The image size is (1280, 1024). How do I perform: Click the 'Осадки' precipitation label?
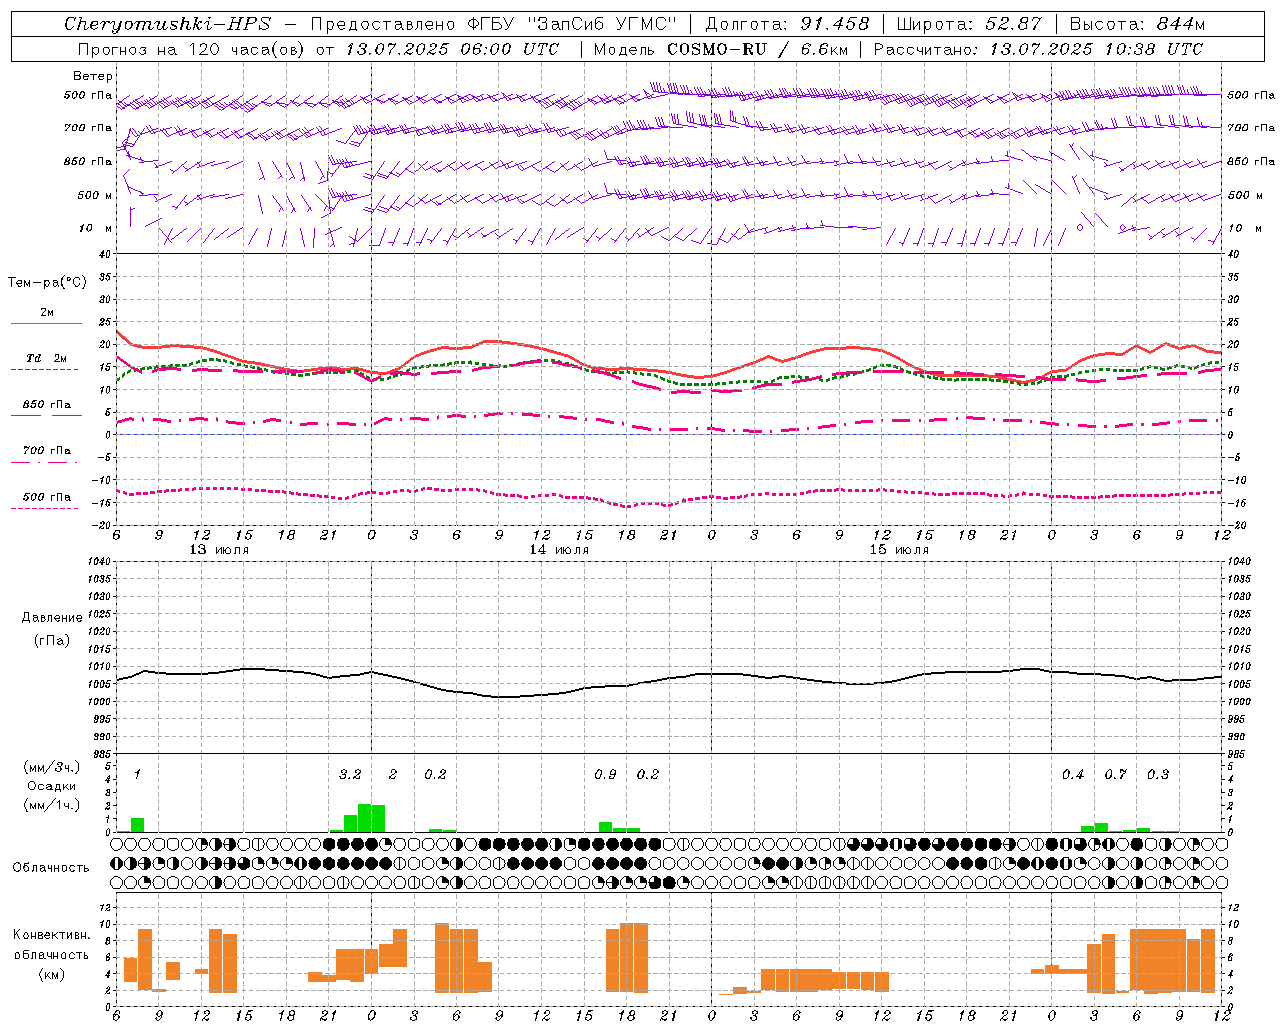tap(51, 786)
